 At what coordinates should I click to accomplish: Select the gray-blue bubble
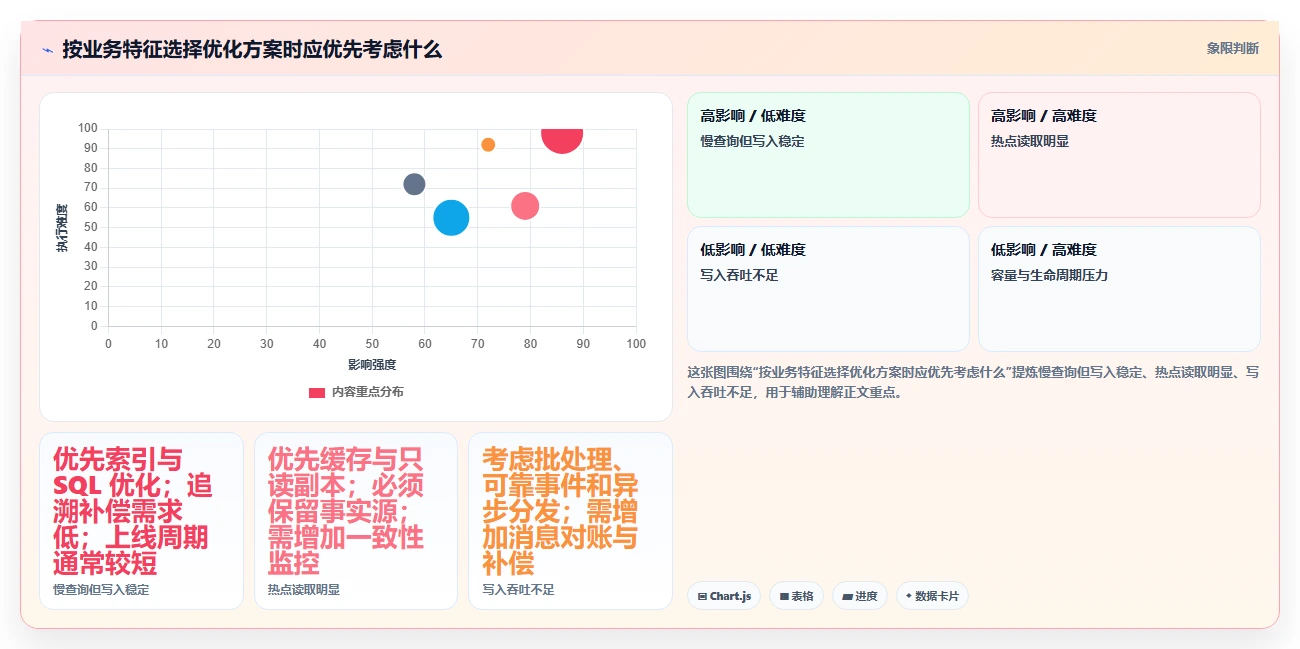tap(414, 184)
